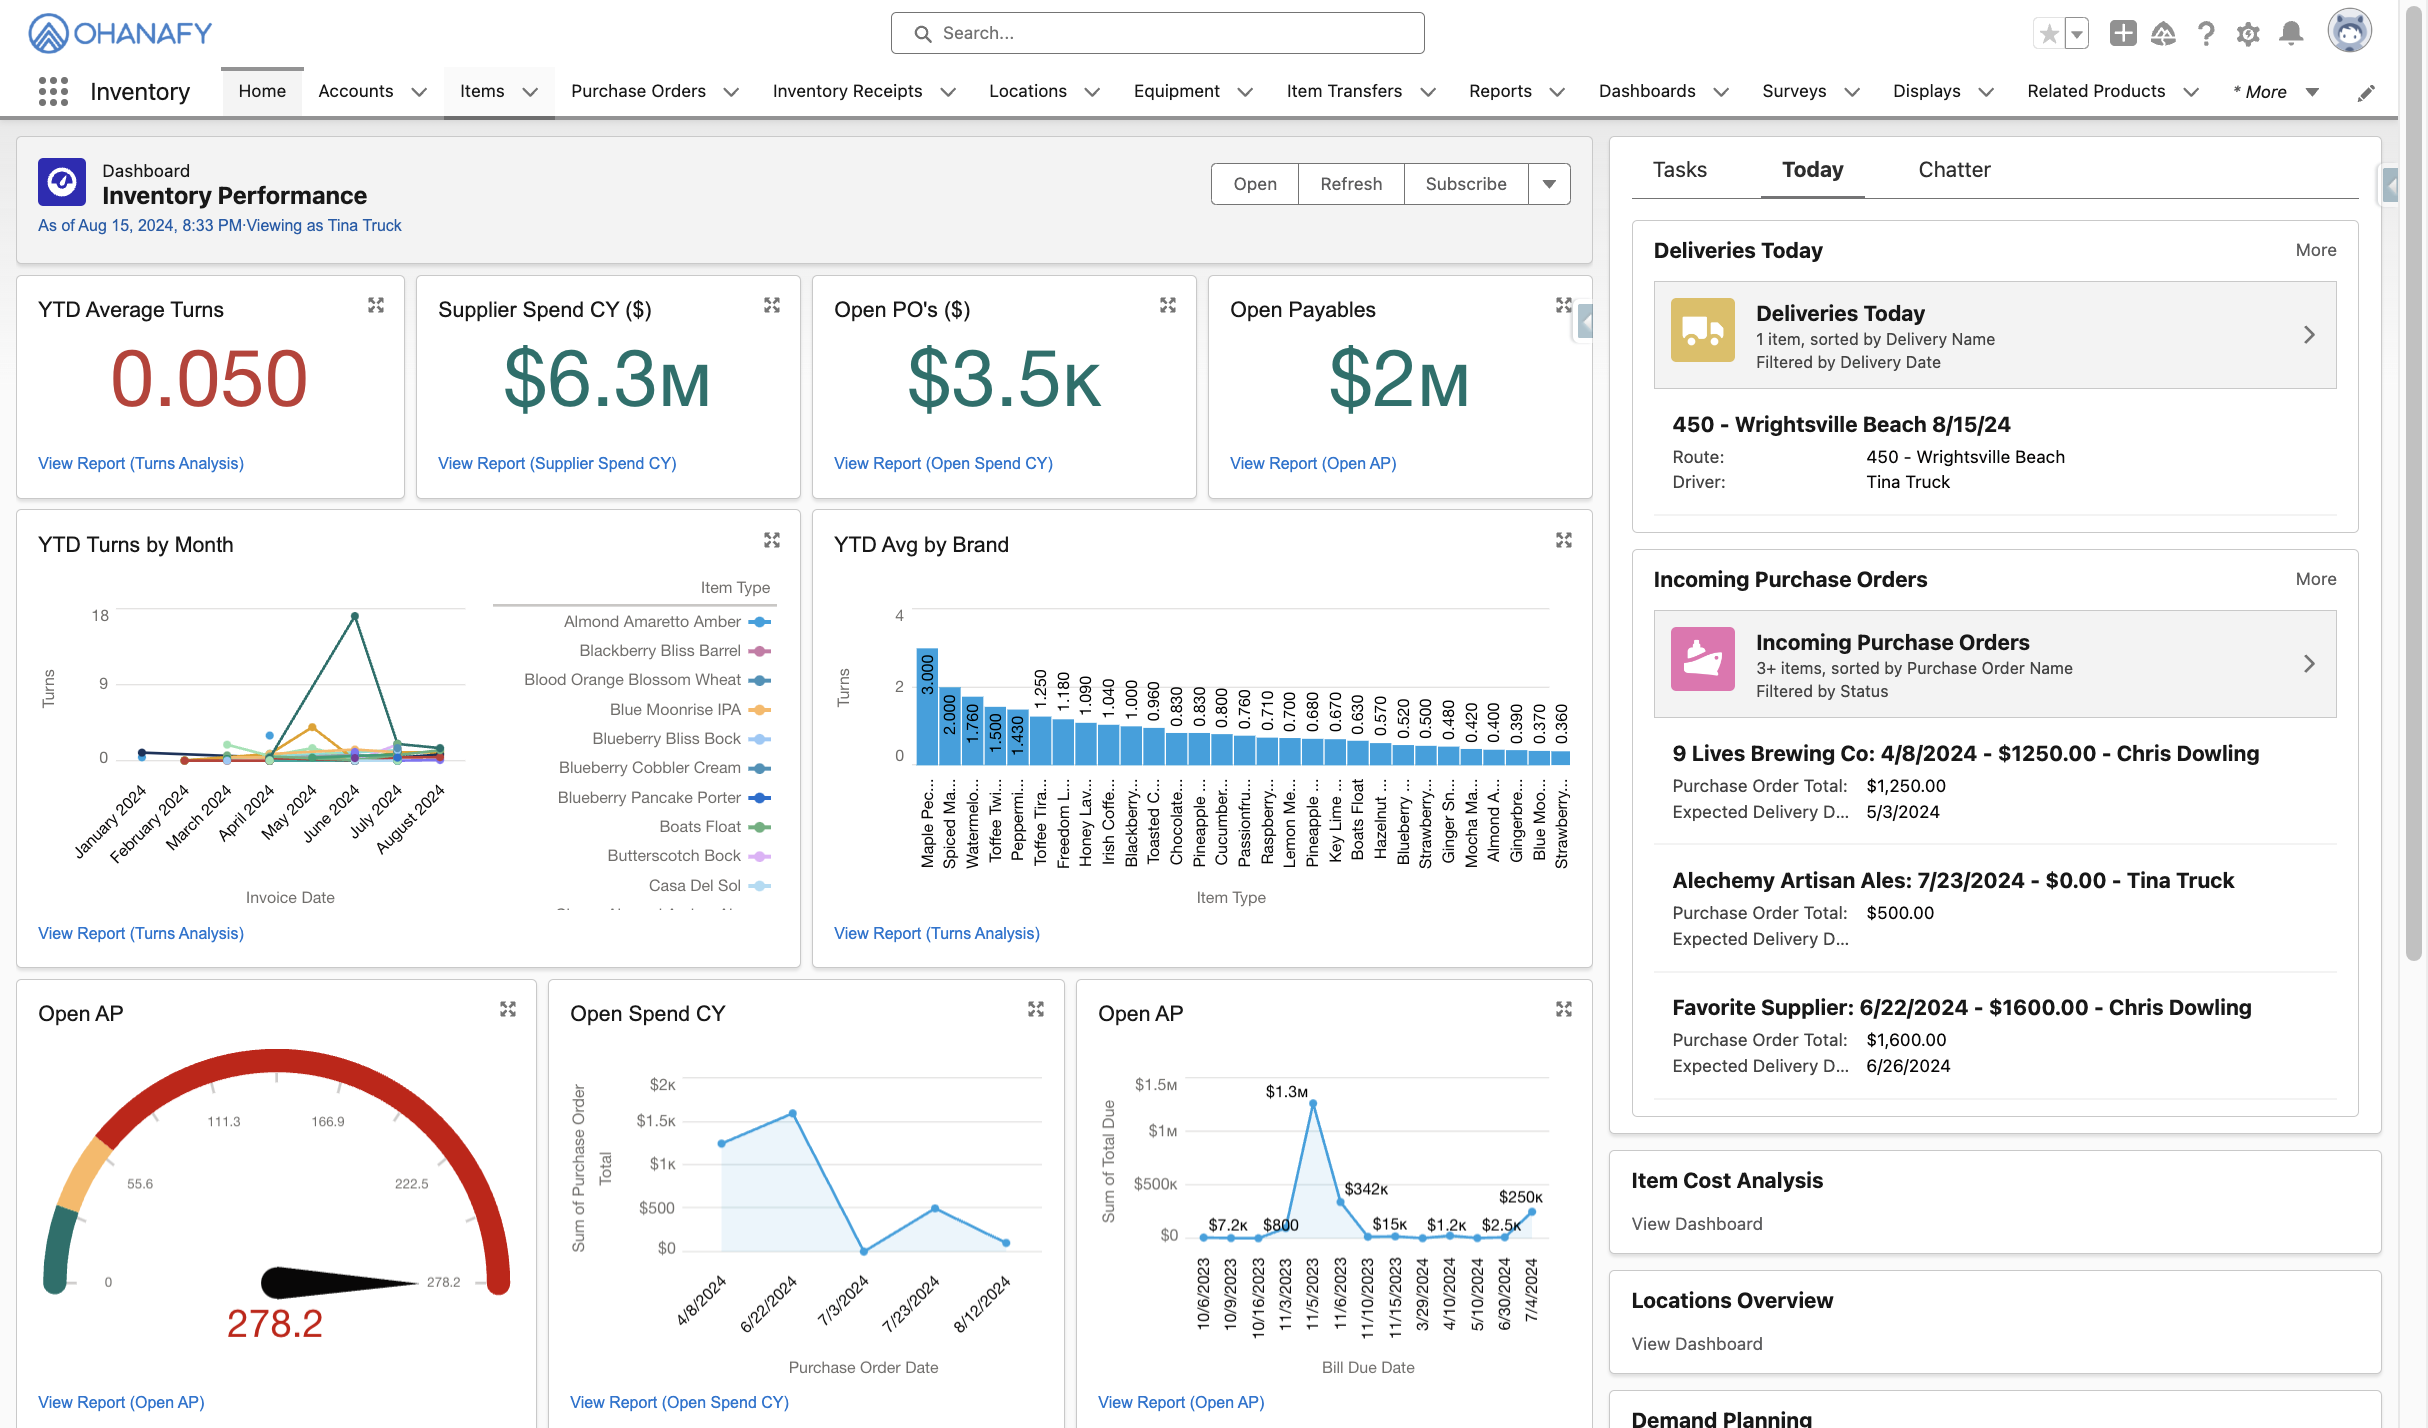Toggle Blue Moonrise IPA legend entry
The height and width of the screenshot is (1428, 2428).
pos(676,710)
